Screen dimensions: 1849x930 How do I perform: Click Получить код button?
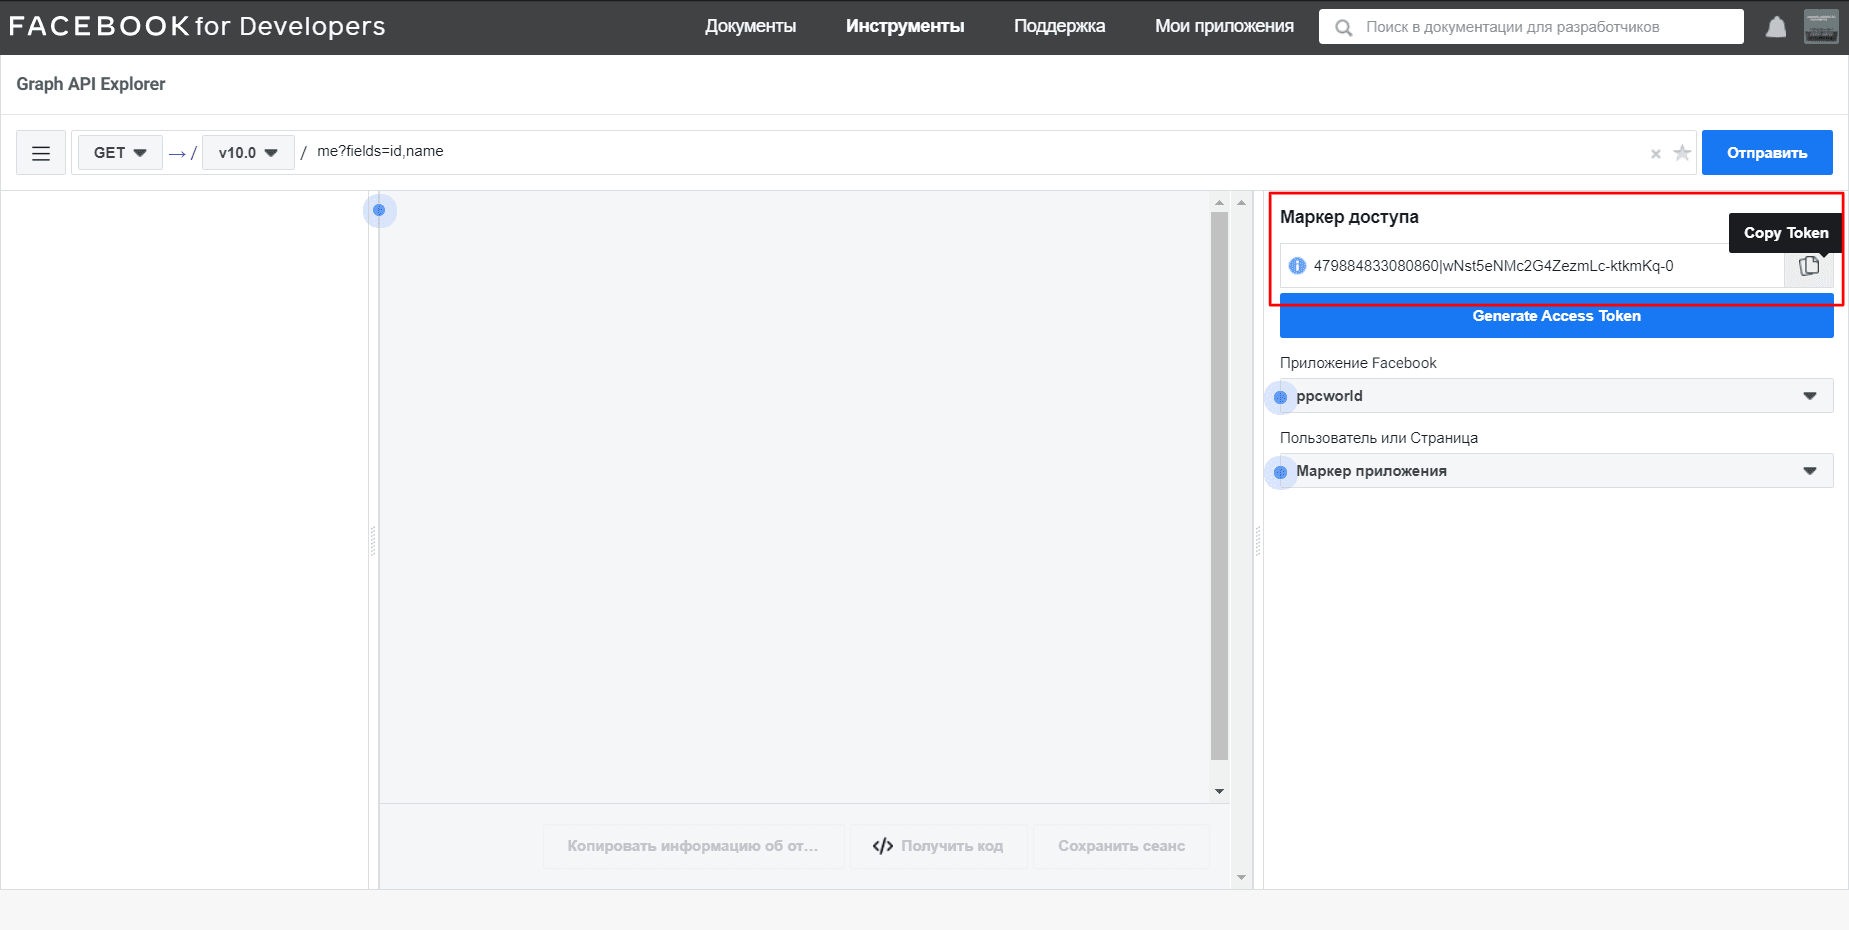pyautogui.click(x=938, y=846)
